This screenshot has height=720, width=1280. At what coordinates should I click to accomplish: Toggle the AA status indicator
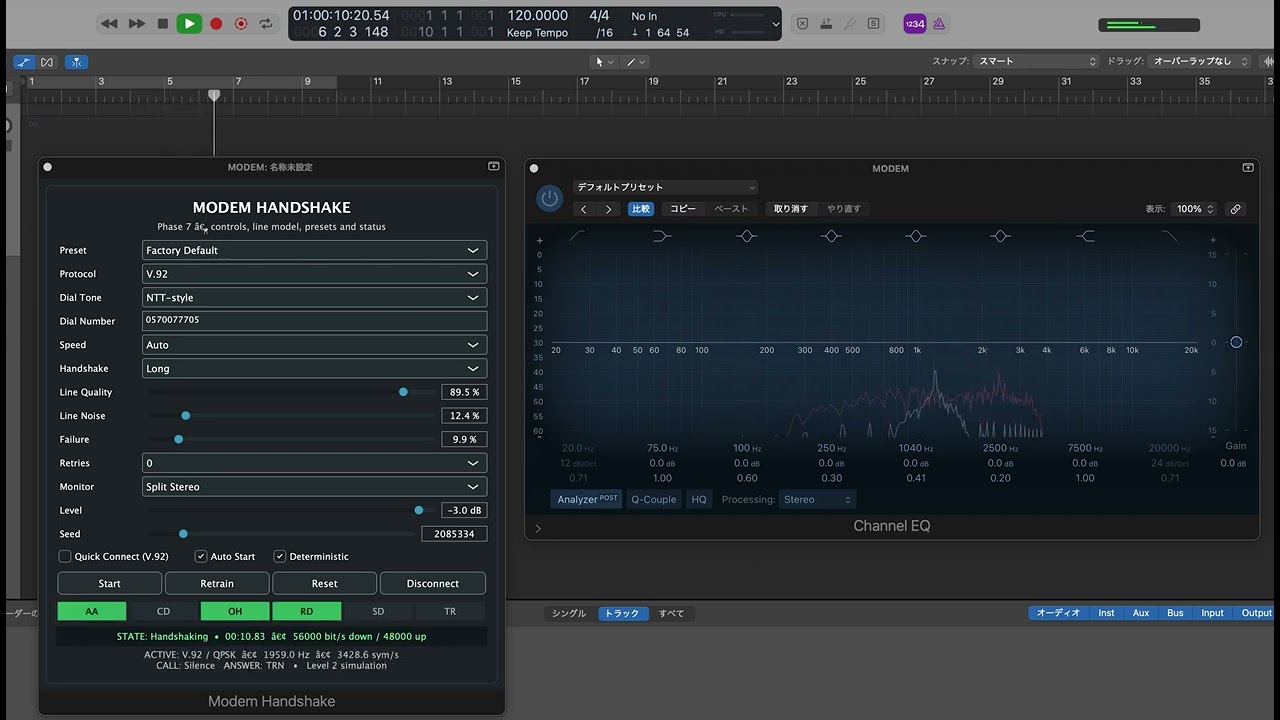(x=92, y=611)
